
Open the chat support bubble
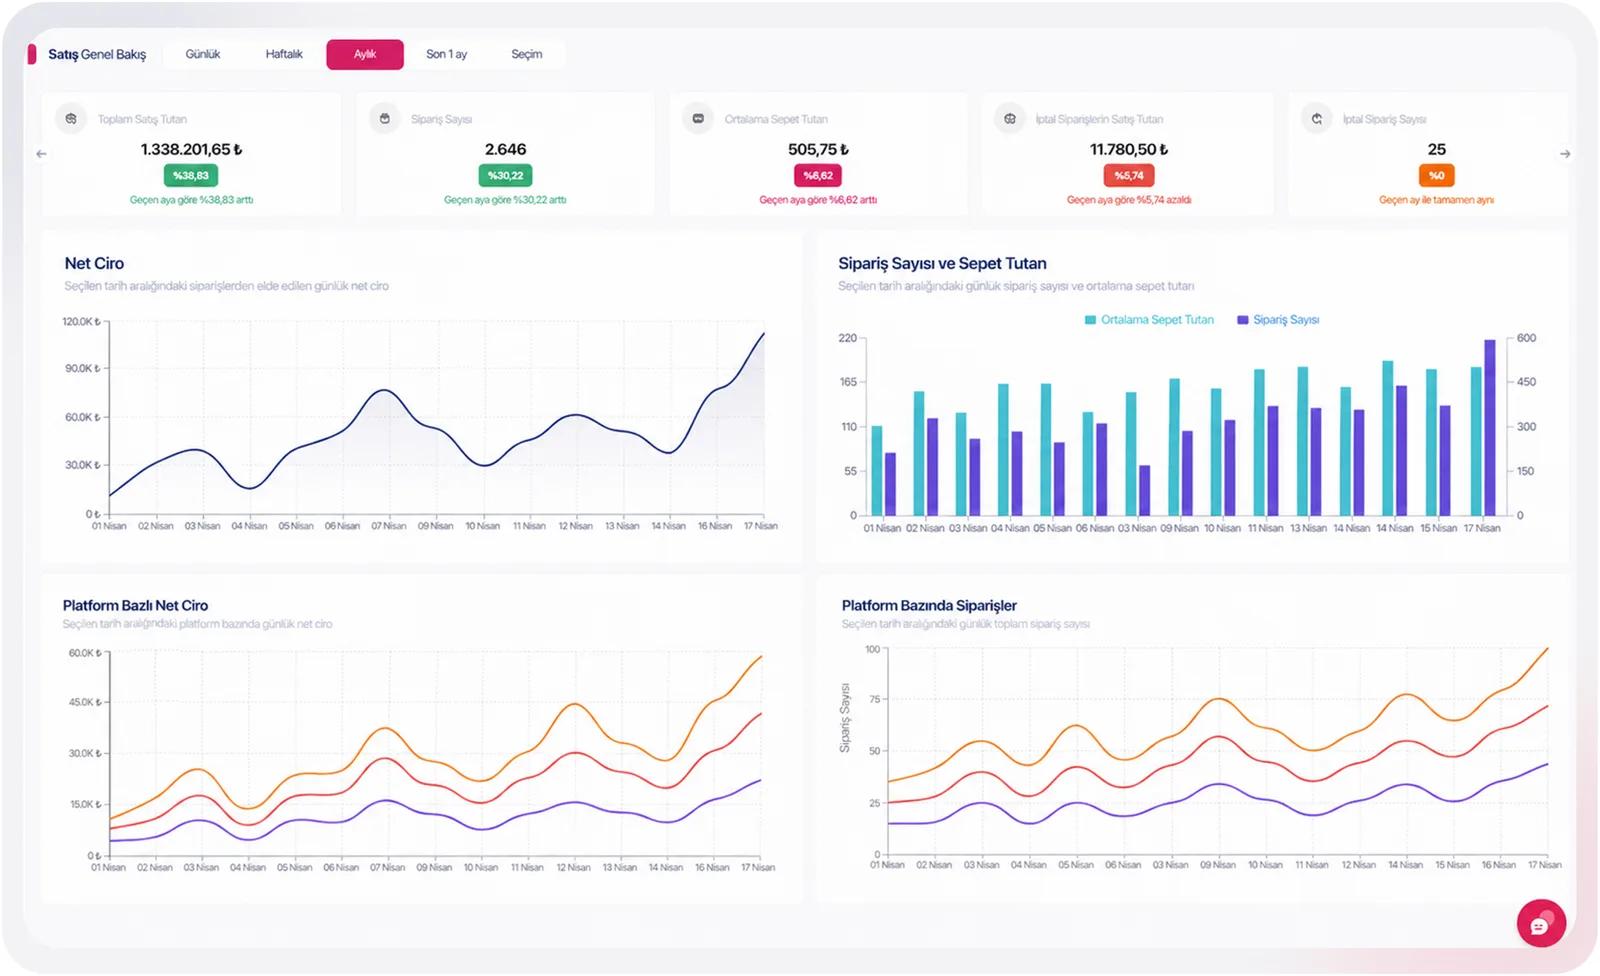pos(1541,923)
